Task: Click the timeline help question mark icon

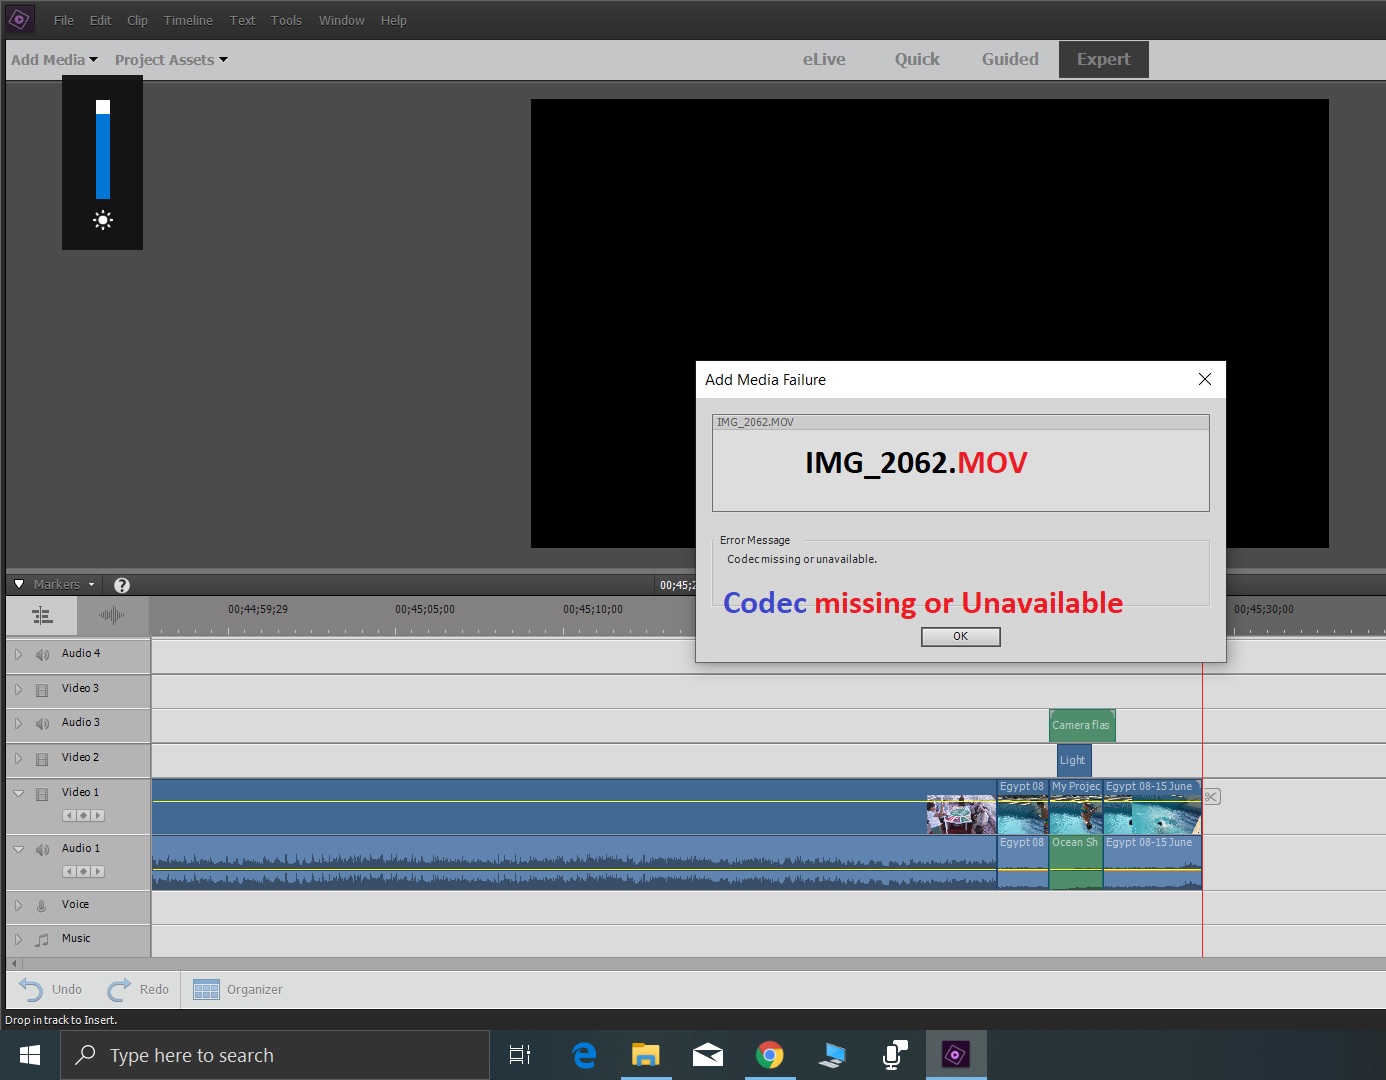Action: (x=122, y=585)
